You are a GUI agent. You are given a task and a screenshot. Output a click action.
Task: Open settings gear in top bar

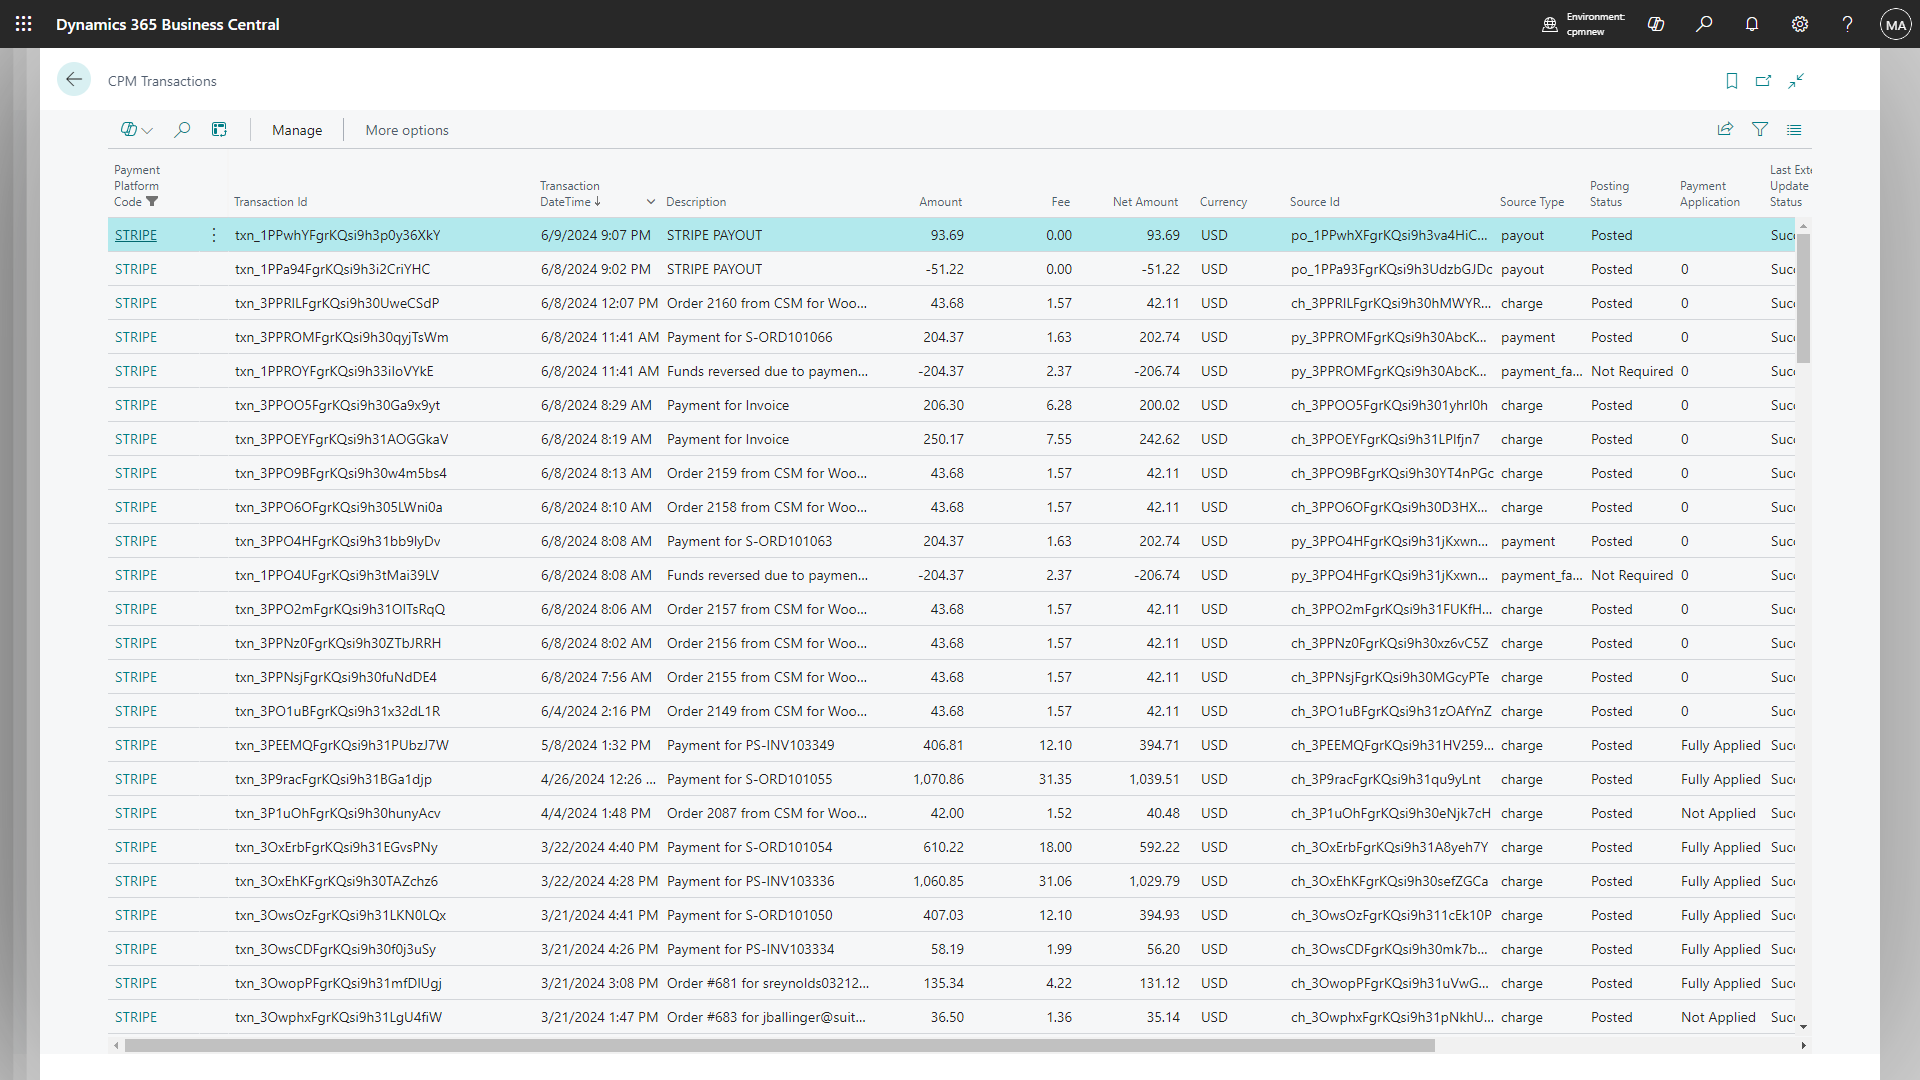[x=1800, y=24]
